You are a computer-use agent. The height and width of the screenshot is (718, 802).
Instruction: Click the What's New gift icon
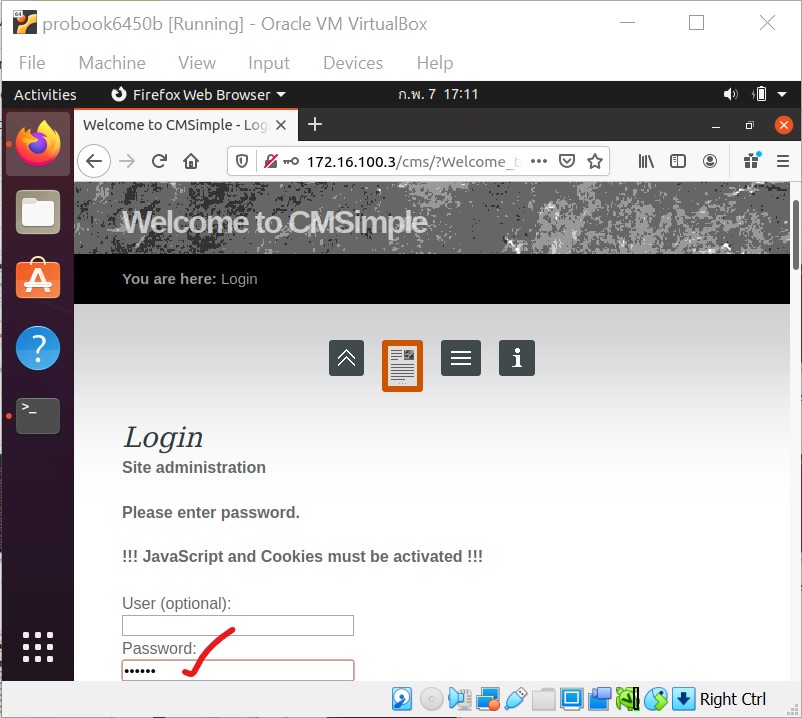coord(752,161)
